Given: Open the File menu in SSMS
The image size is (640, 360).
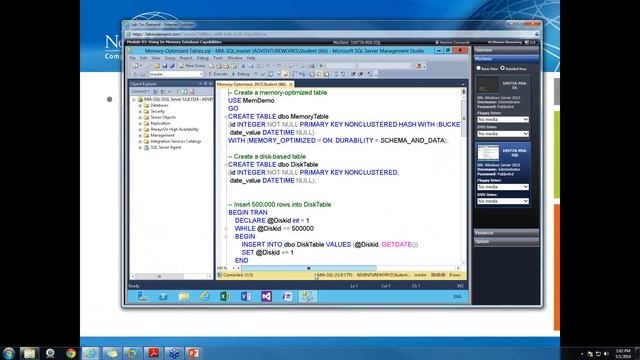Looking at the screenshot, I should click(132, 58).
